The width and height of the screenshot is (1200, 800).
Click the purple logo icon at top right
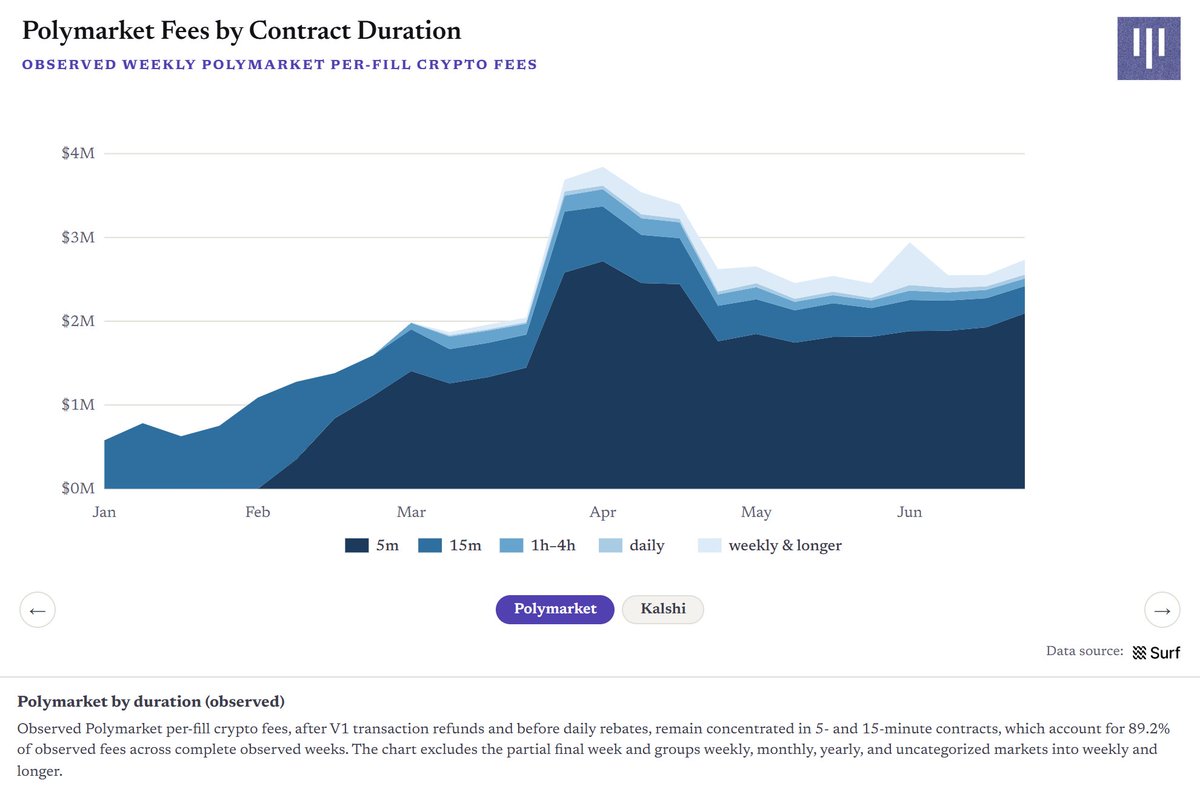1148,48
